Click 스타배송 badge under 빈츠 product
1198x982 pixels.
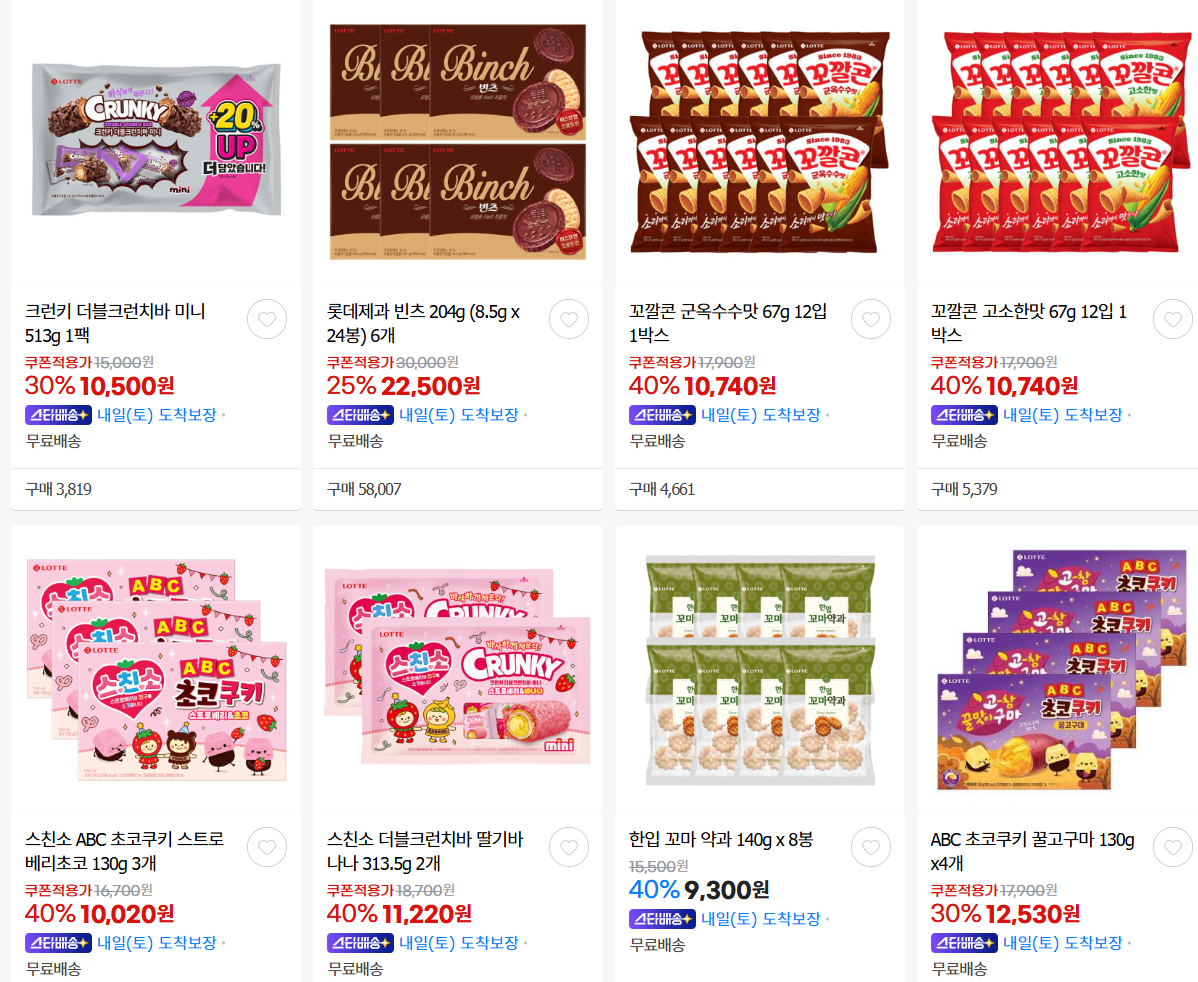[360, 415]
